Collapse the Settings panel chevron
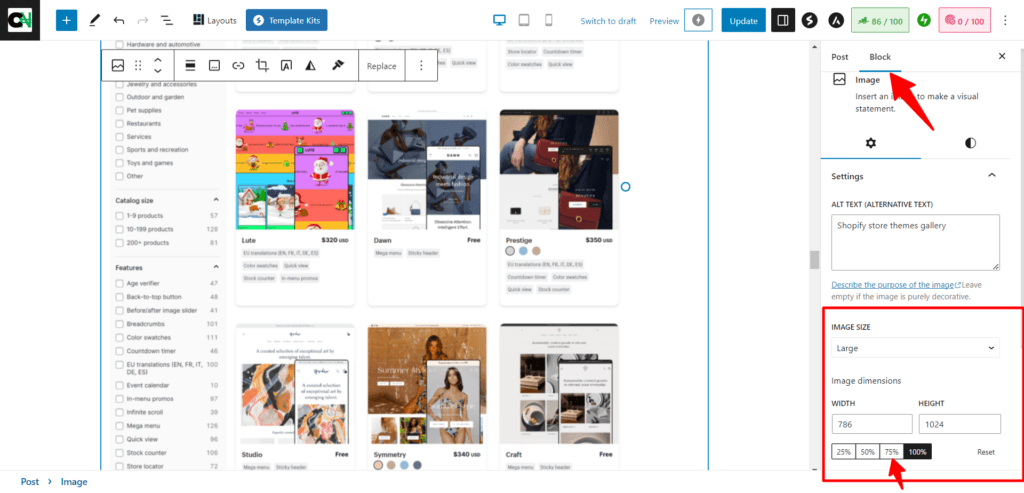 click(992, 175)
